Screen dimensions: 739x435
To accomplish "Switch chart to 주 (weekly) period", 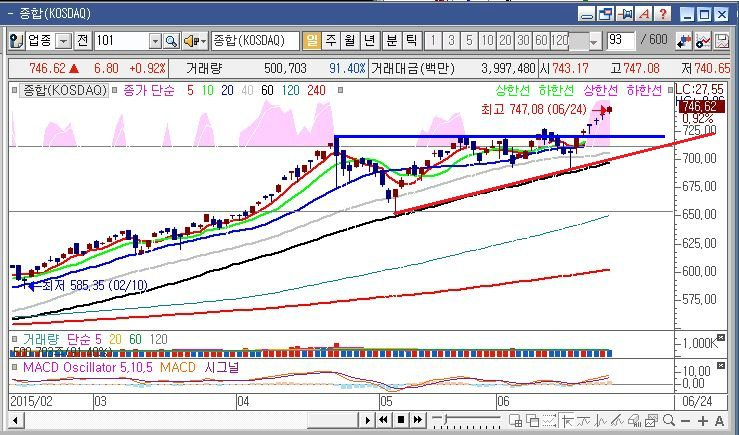I will (x=331, y=41).
